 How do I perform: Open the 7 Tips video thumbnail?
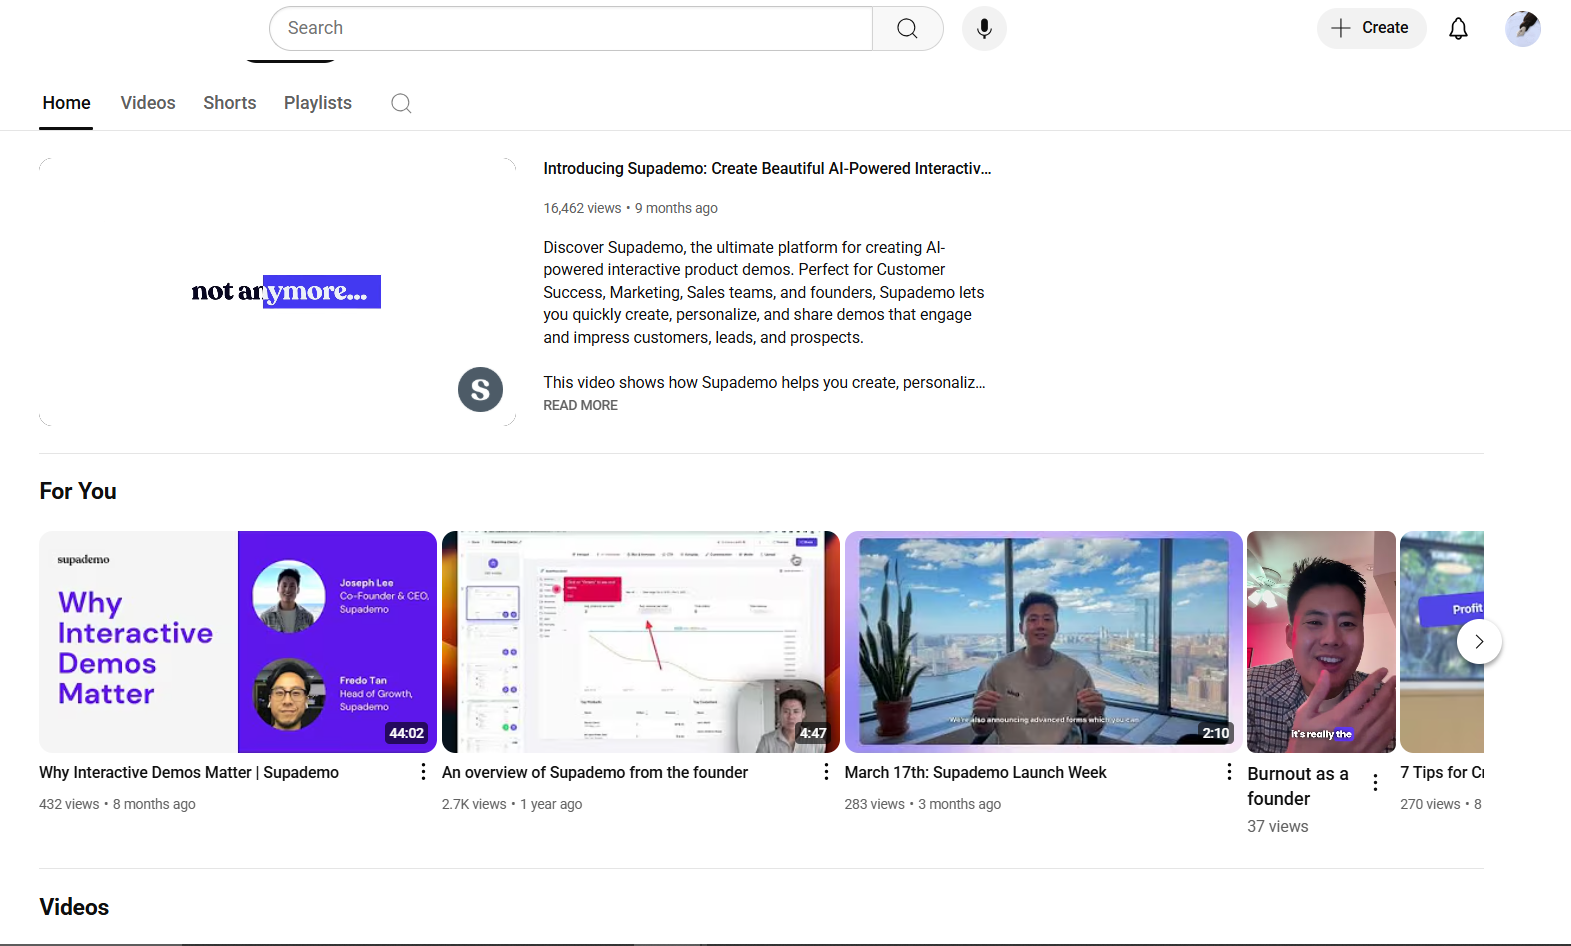click(1442, 642)
